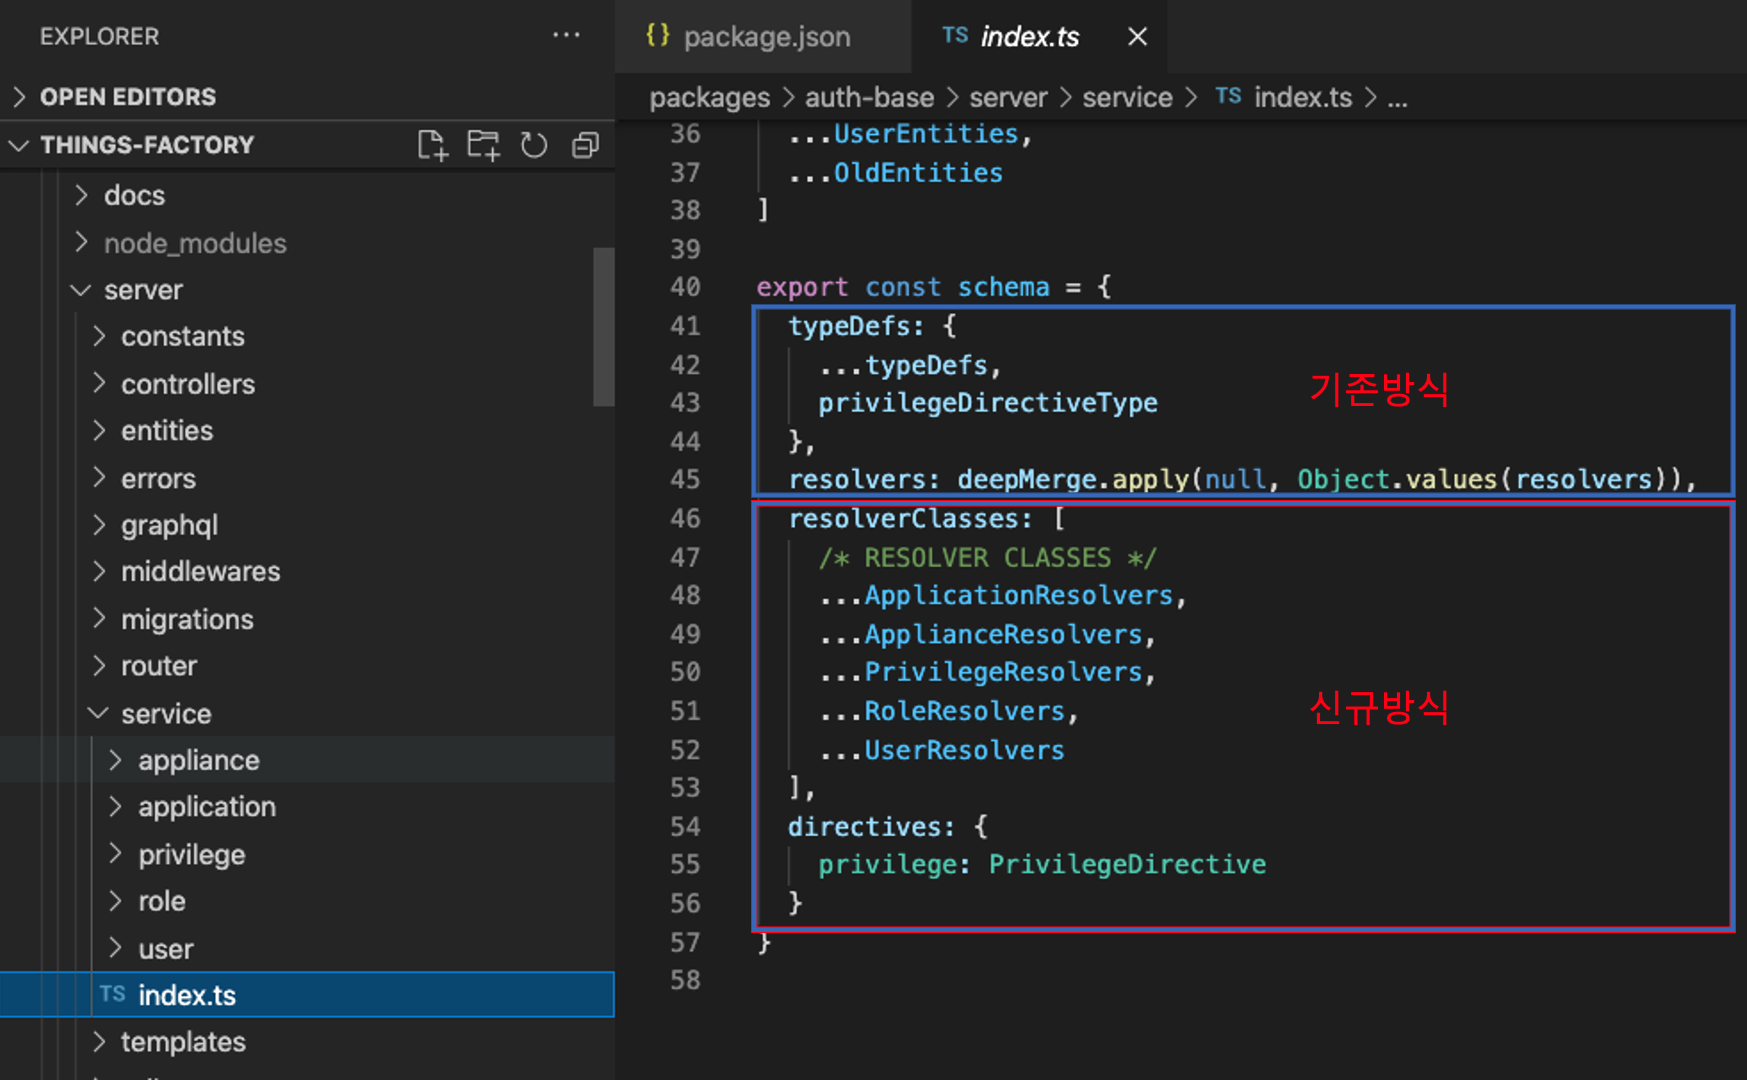Click the JSON icon on package.json tab
Image resolution: width=1747 pixels, height=1080 pixels.
coord(657,36)
